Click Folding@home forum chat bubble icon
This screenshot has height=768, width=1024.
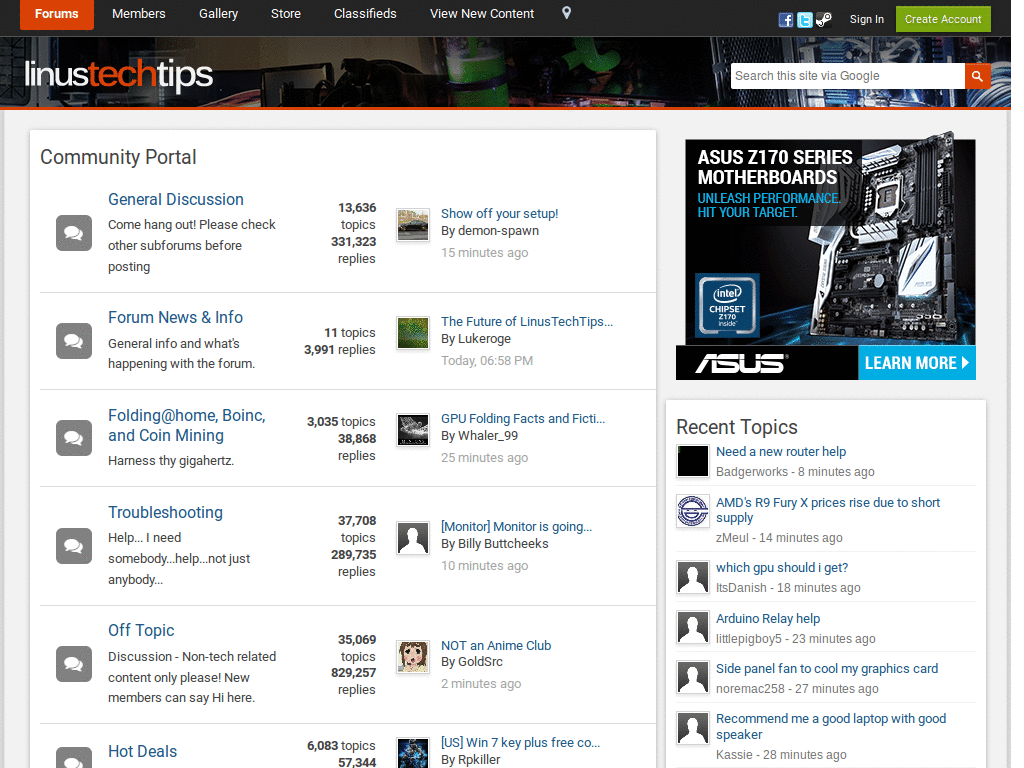point(74,438)
